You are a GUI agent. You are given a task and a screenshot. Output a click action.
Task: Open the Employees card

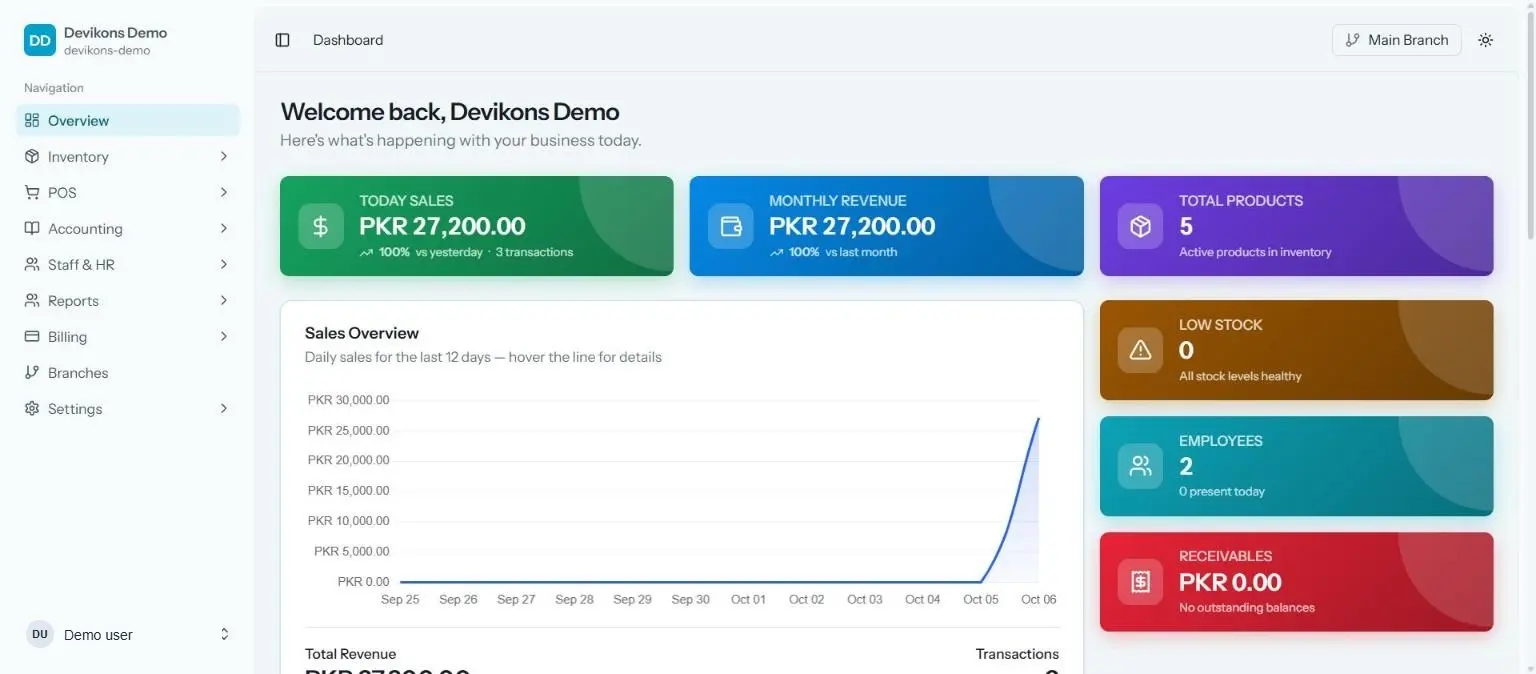pyautogui.click(x=1297, y=466)
